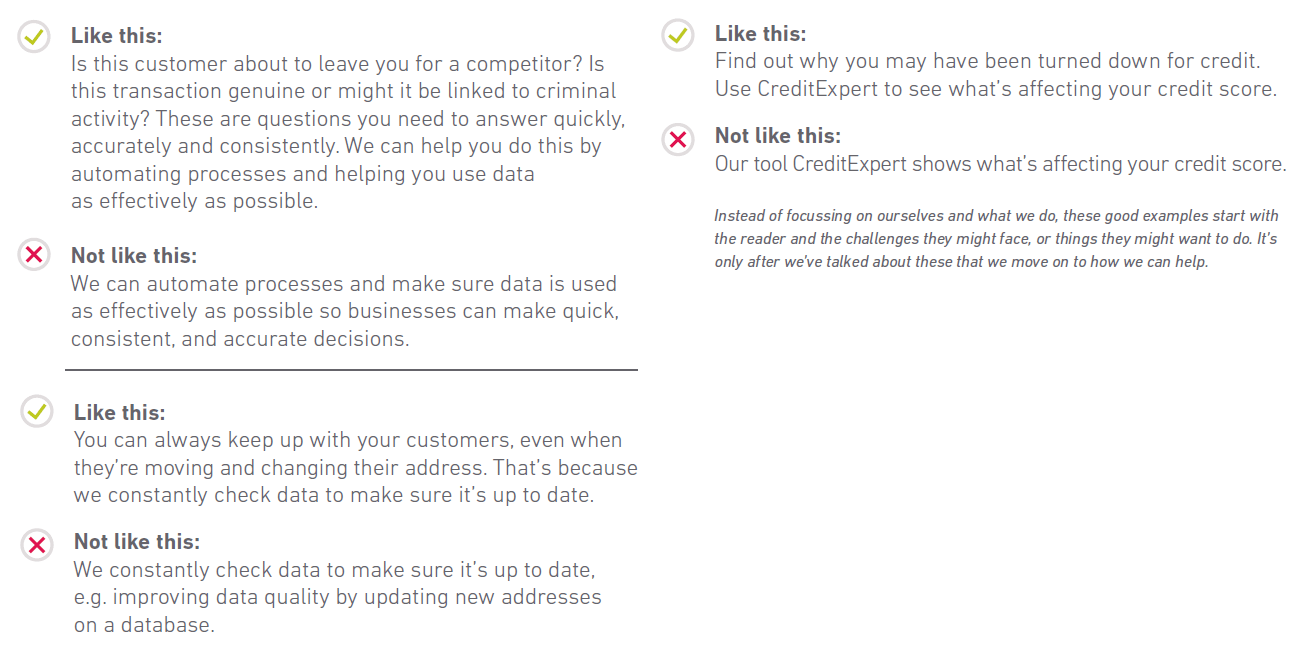Click the horizontal divider line between the left examples
Screen dimensions: 1305x652
point(351,370)
